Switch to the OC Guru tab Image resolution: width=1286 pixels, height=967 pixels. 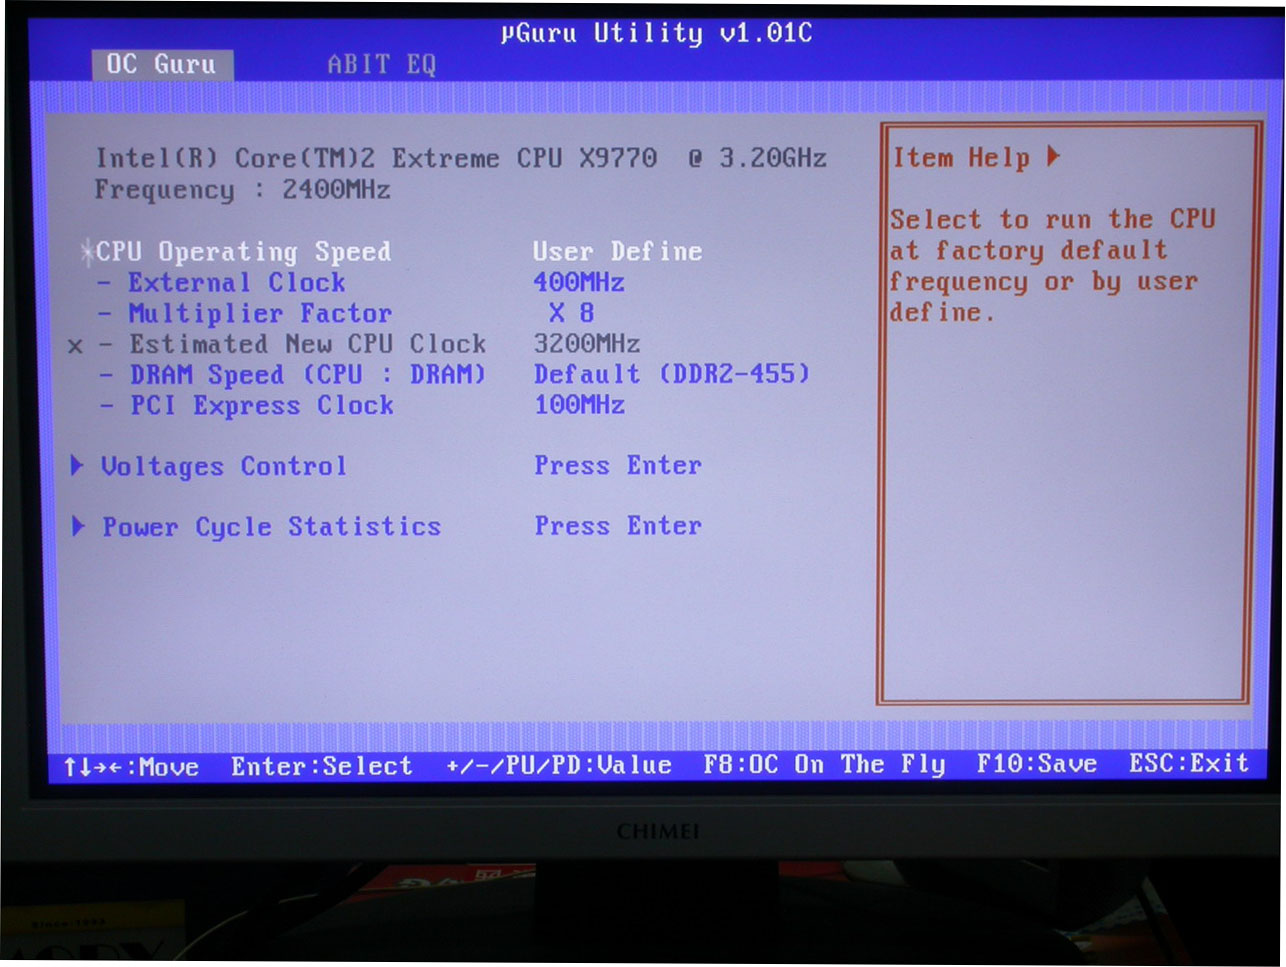click(162, 65)
